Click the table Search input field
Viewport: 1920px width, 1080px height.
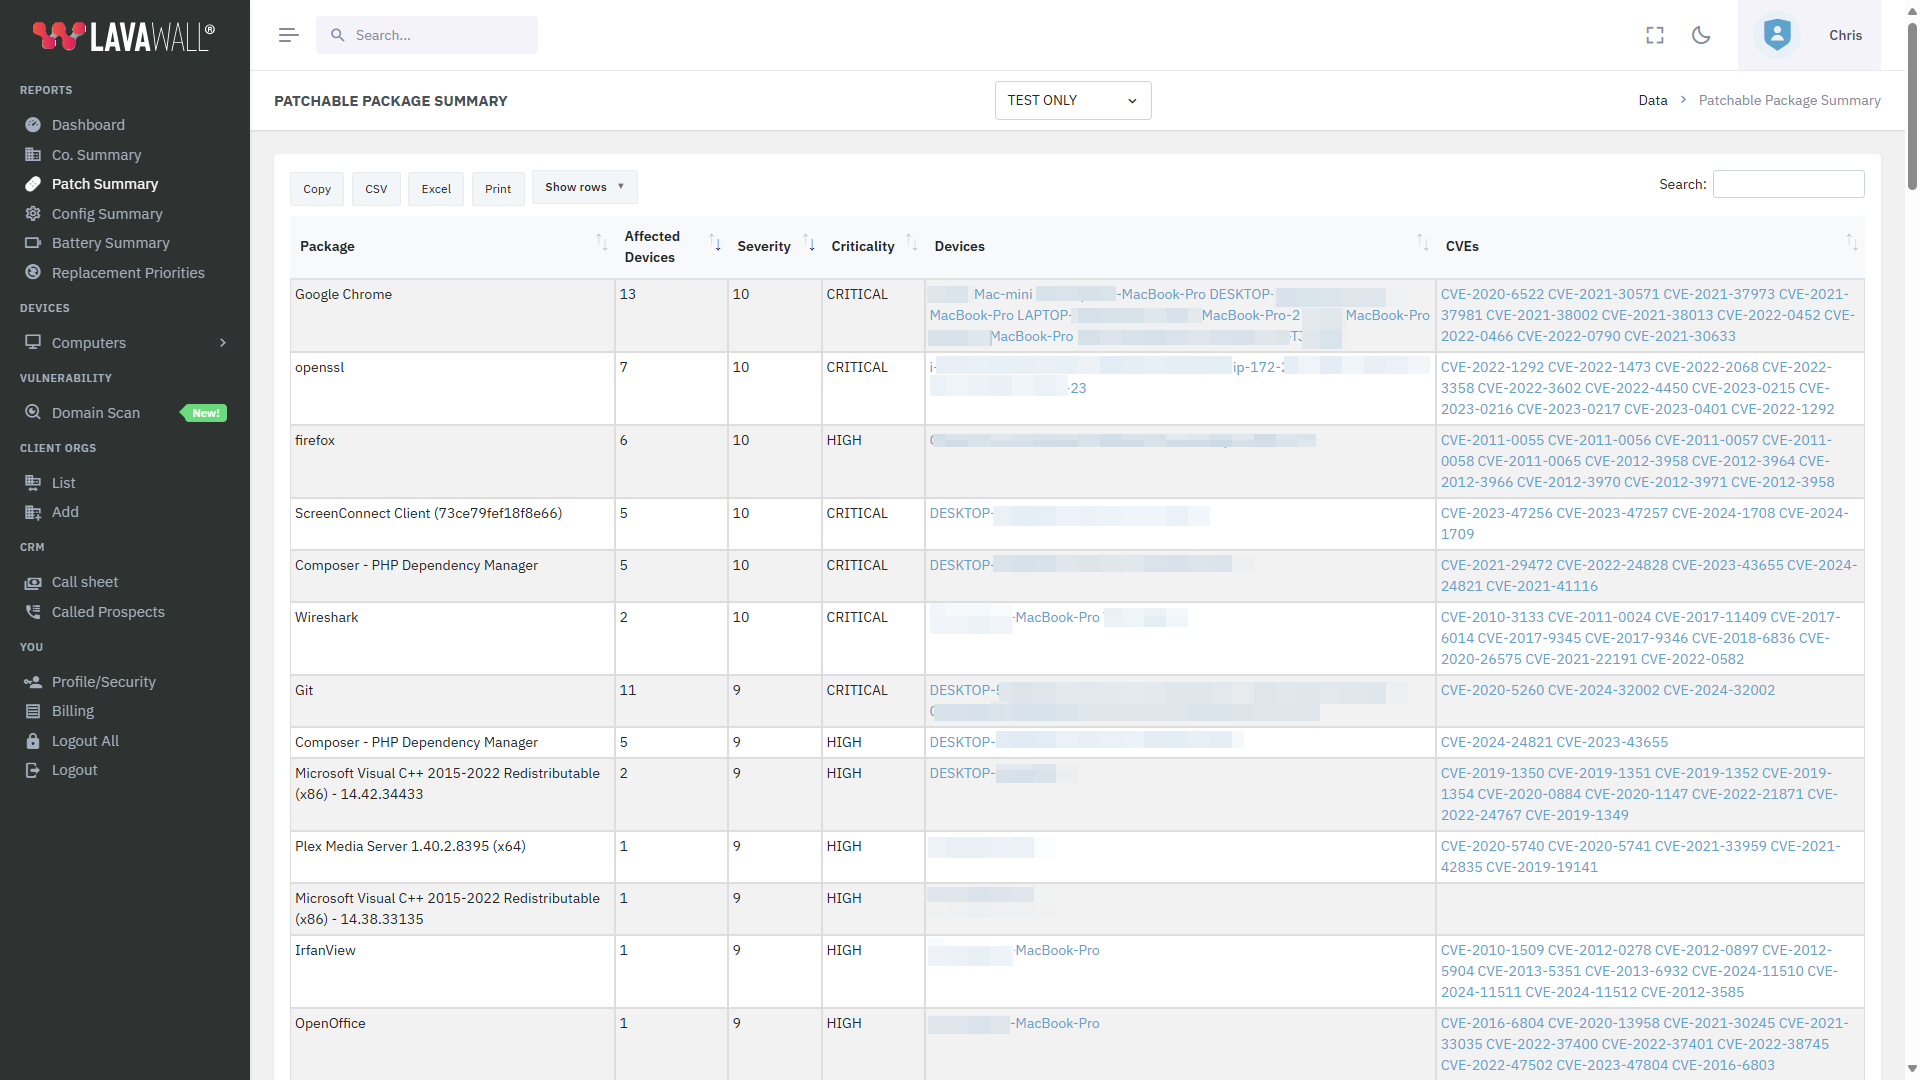point(1788,184)
